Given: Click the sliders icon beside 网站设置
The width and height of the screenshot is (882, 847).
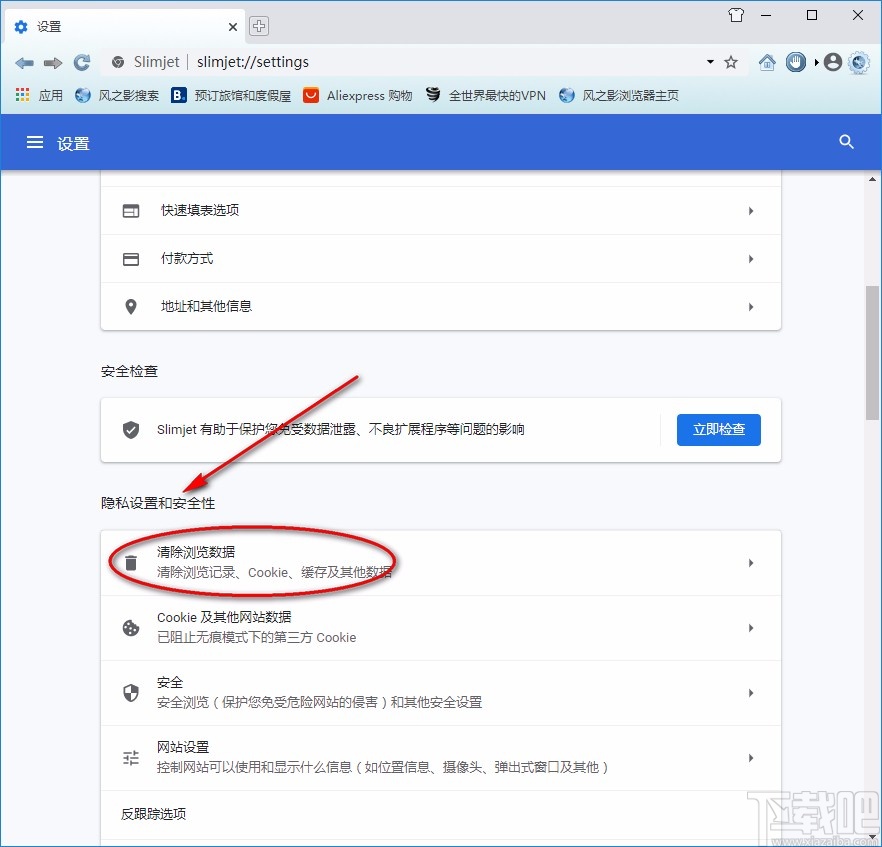Looking at the screenshot, I should point(130,757).
